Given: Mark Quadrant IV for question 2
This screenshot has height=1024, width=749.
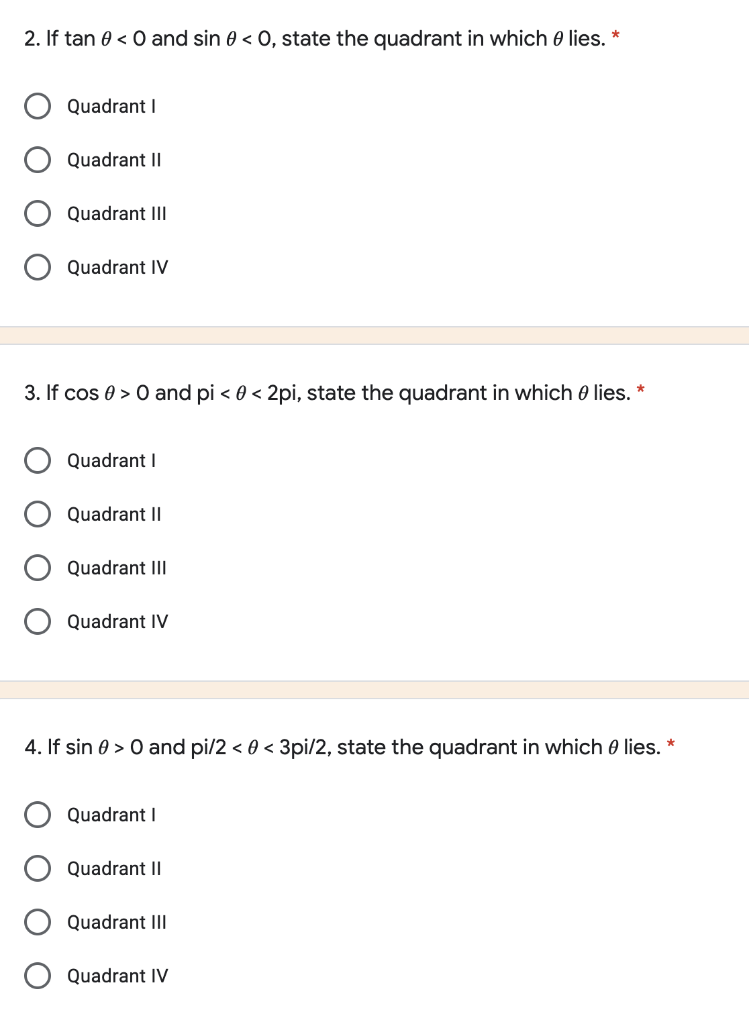Looking at the screenshot, I should click(x=37, y=267).
